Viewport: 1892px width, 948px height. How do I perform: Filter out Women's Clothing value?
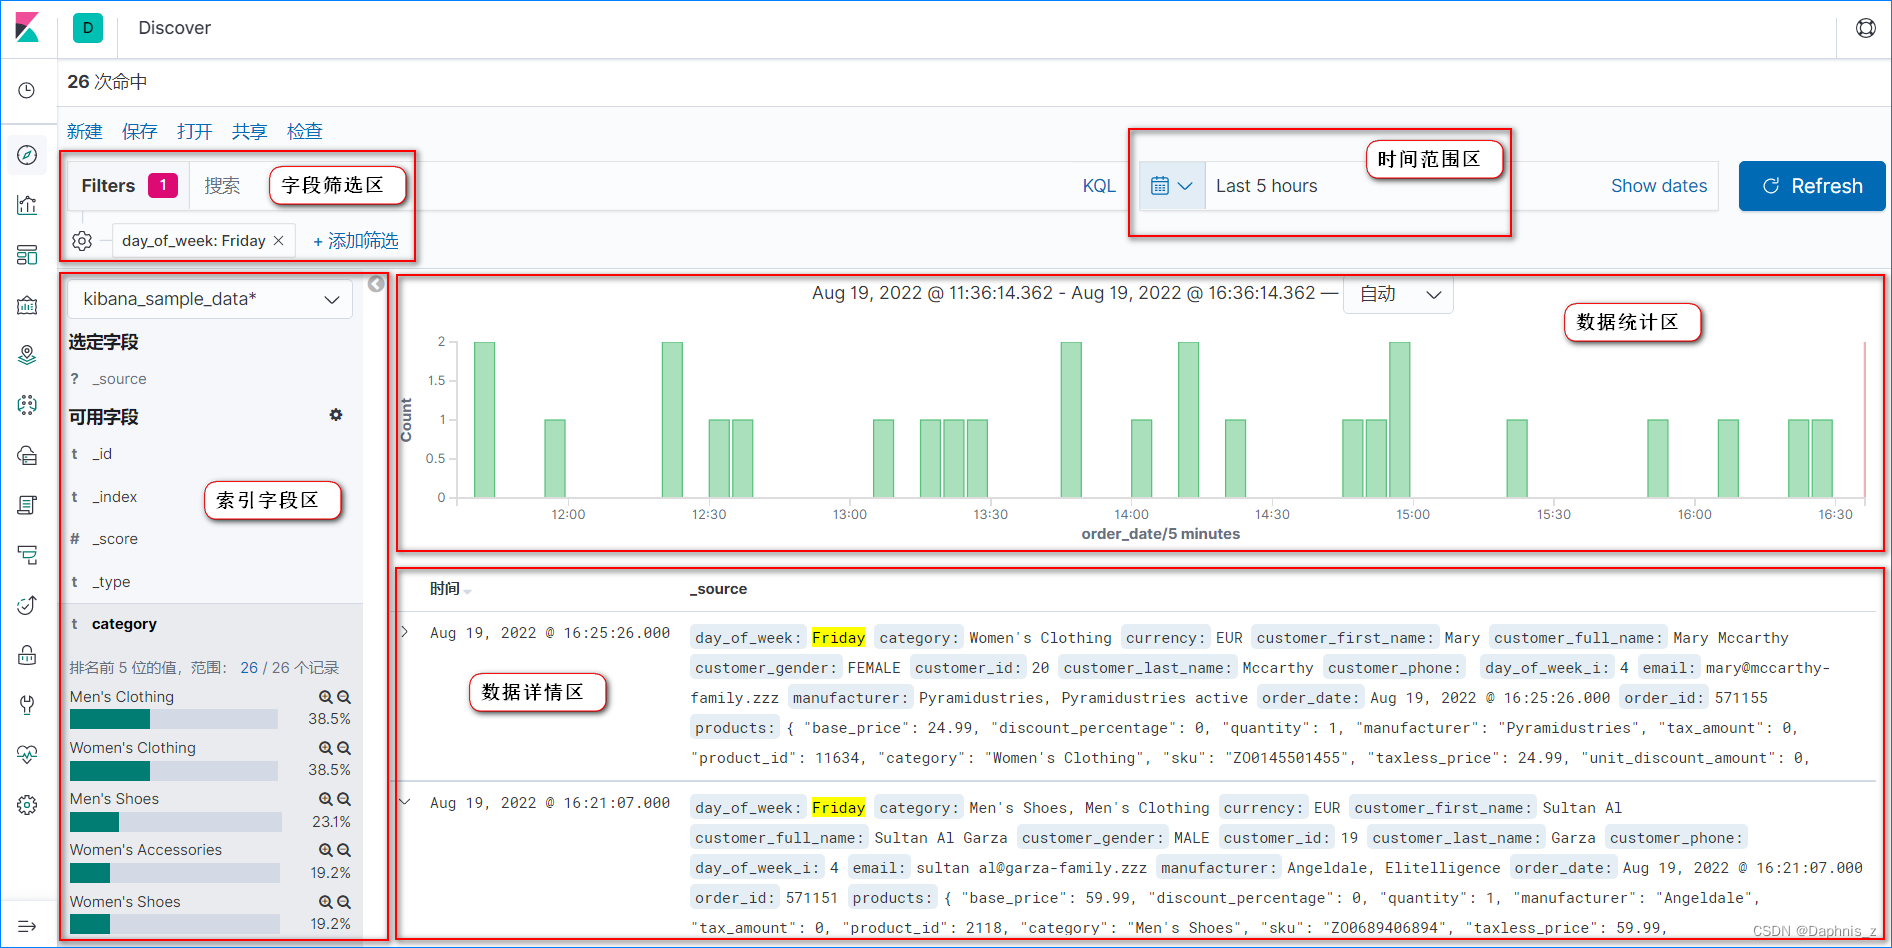(344, 748)
